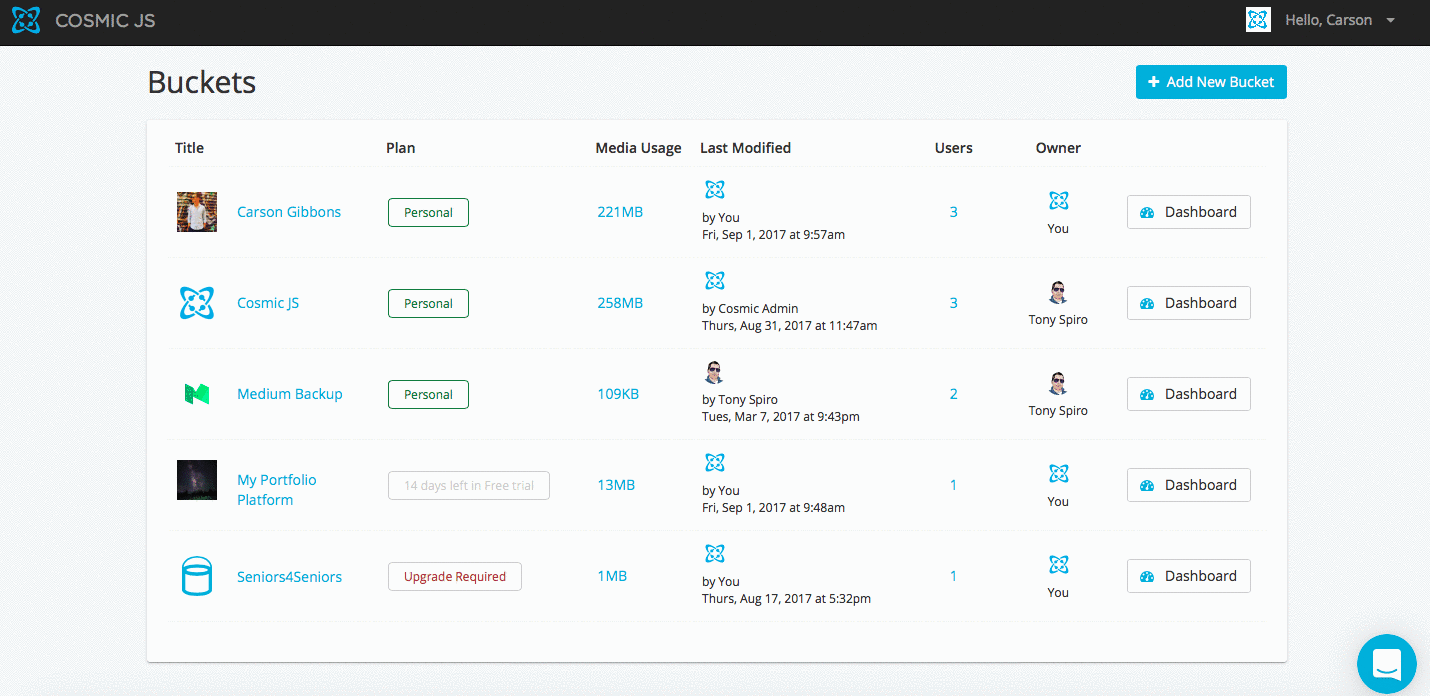Open Dashboard for Carson Gibbons bucket
This screenshot has width=1430, height=696.
(x=1188, y=212)
